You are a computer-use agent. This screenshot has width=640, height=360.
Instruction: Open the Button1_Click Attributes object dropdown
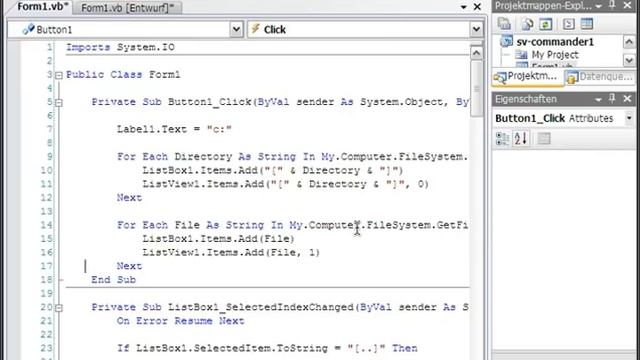point(629,118)
